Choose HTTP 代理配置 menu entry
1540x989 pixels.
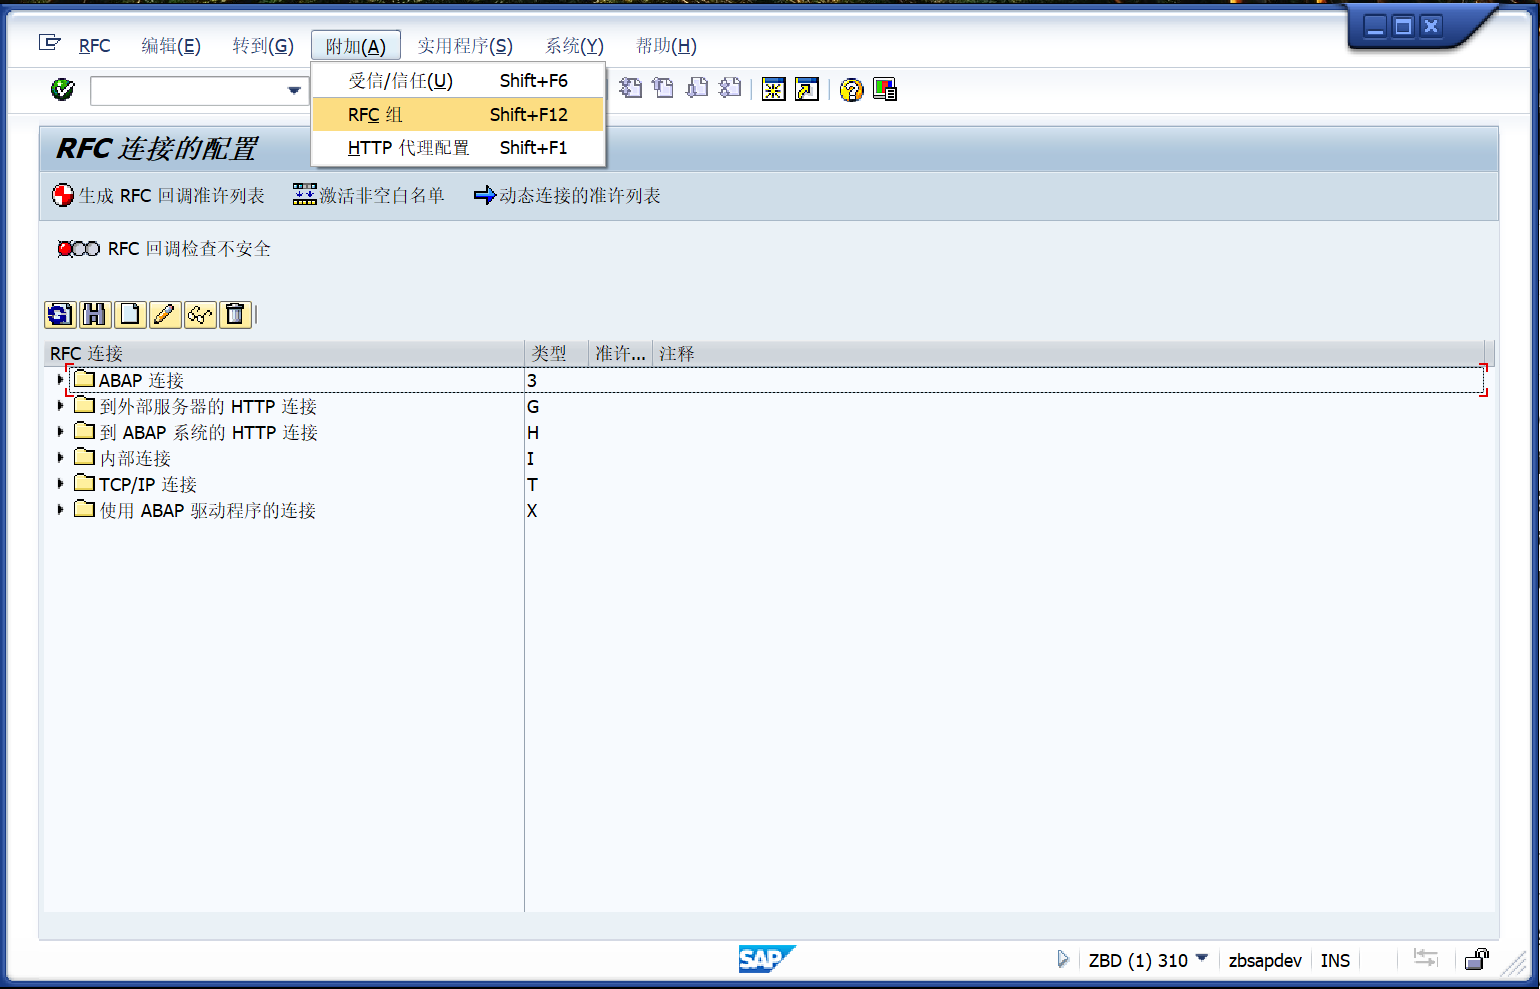coord(458,148)
